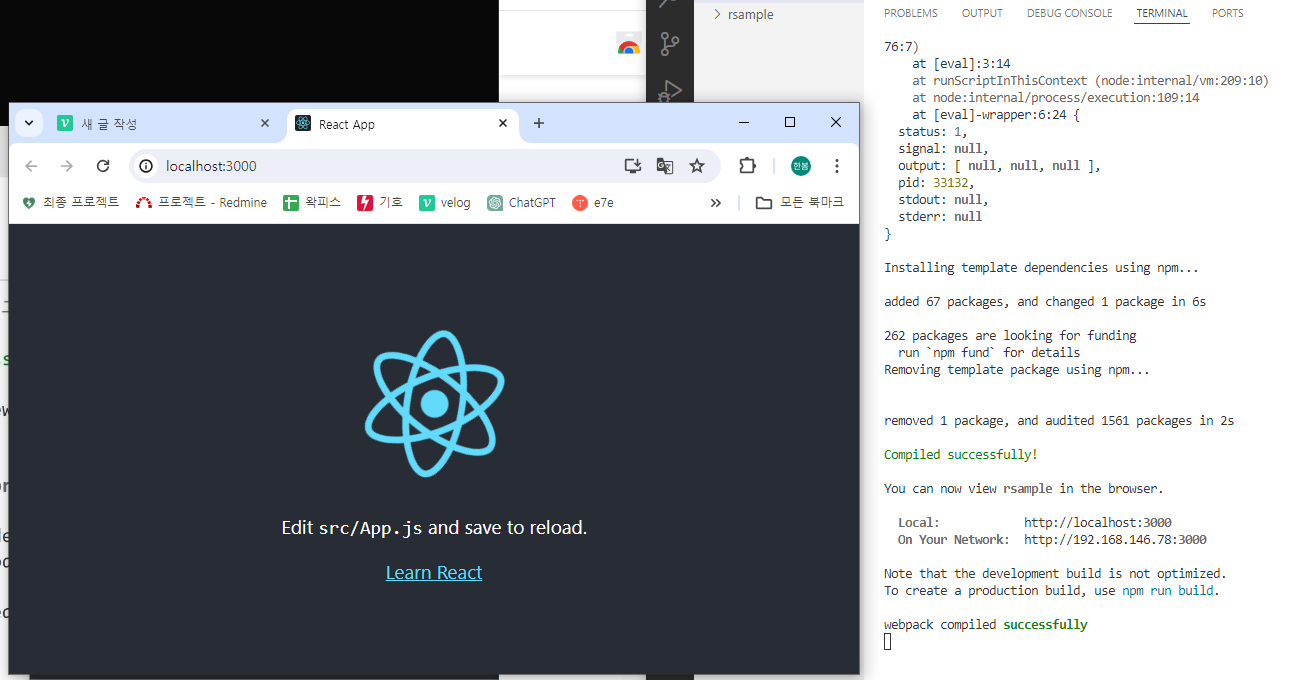The image size is (1308, 680).
Task: Switch to the OUTPUT panel tab
Action: 982,13
